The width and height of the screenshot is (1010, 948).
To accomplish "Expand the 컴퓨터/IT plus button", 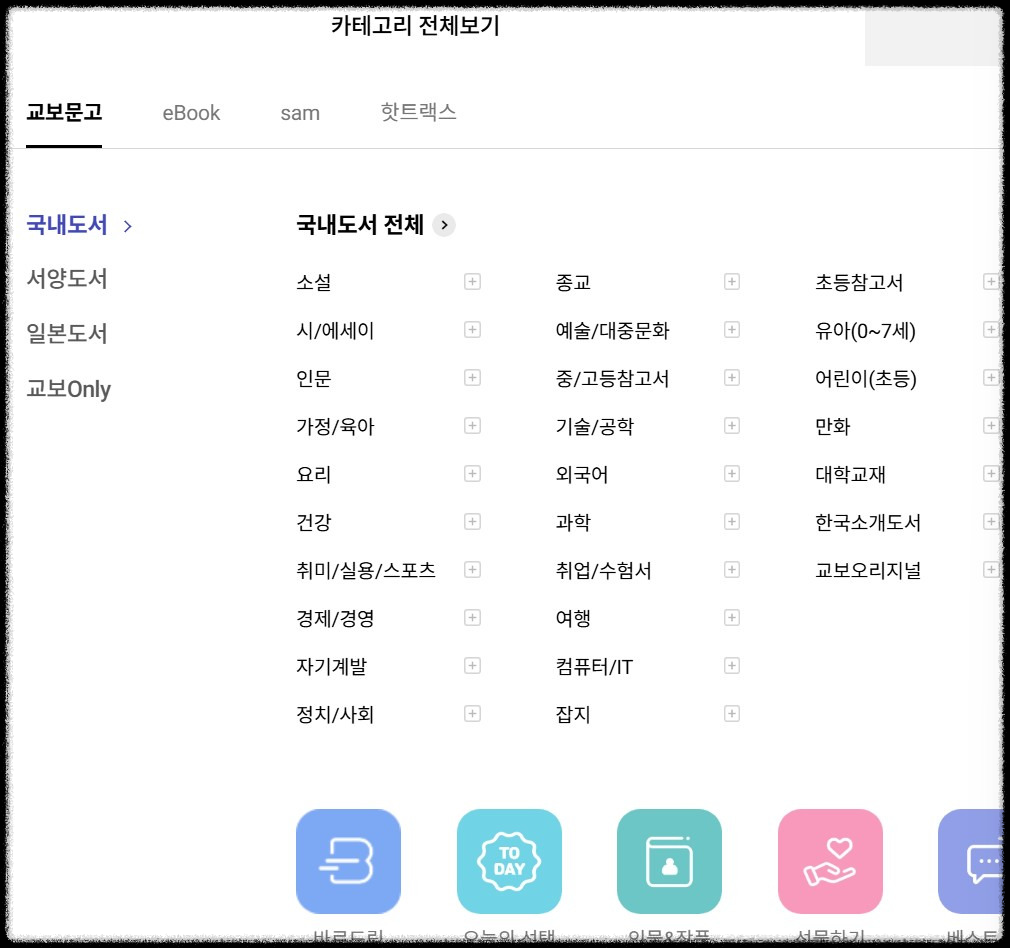I will click(732, 666).
